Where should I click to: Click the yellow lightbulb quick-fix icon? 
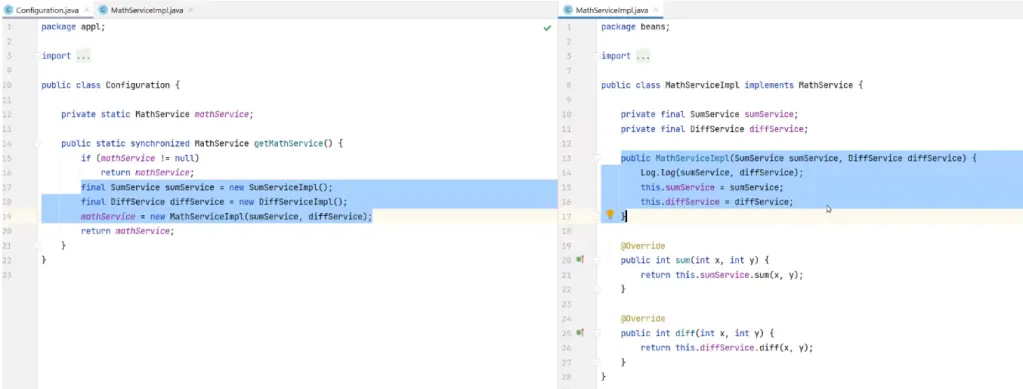610,215
